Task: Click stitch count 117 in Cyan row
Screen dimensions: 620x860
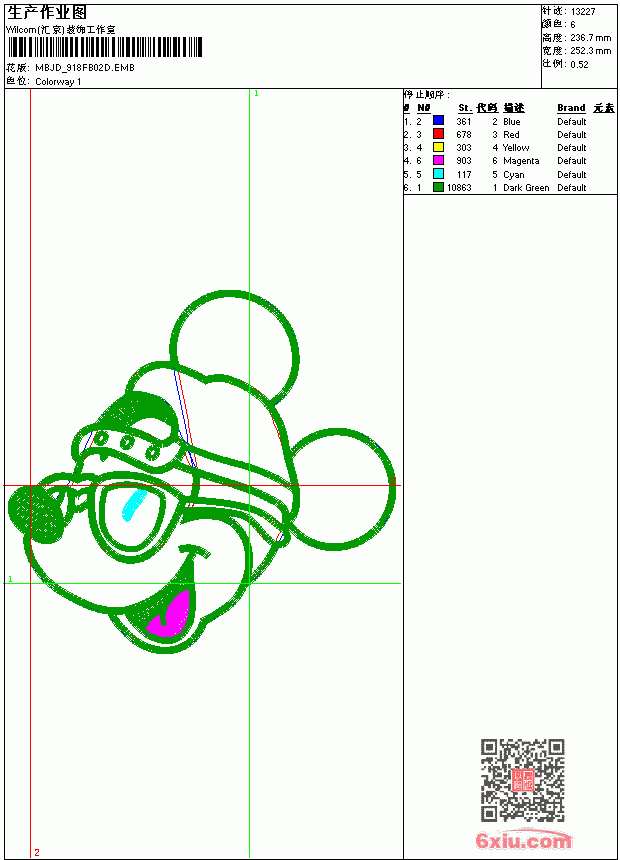Action: point(464,174)
